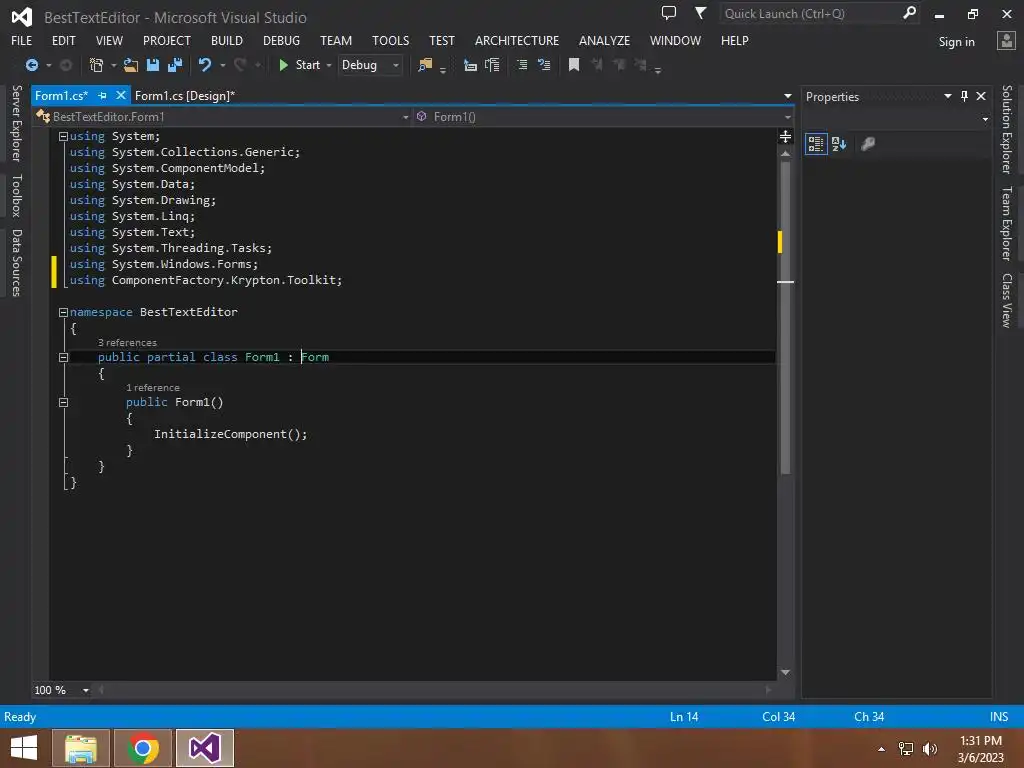Viewport: 1024px width, 768px height.
Task: Close the Form1.cs* tab
Action: (121, 95)
